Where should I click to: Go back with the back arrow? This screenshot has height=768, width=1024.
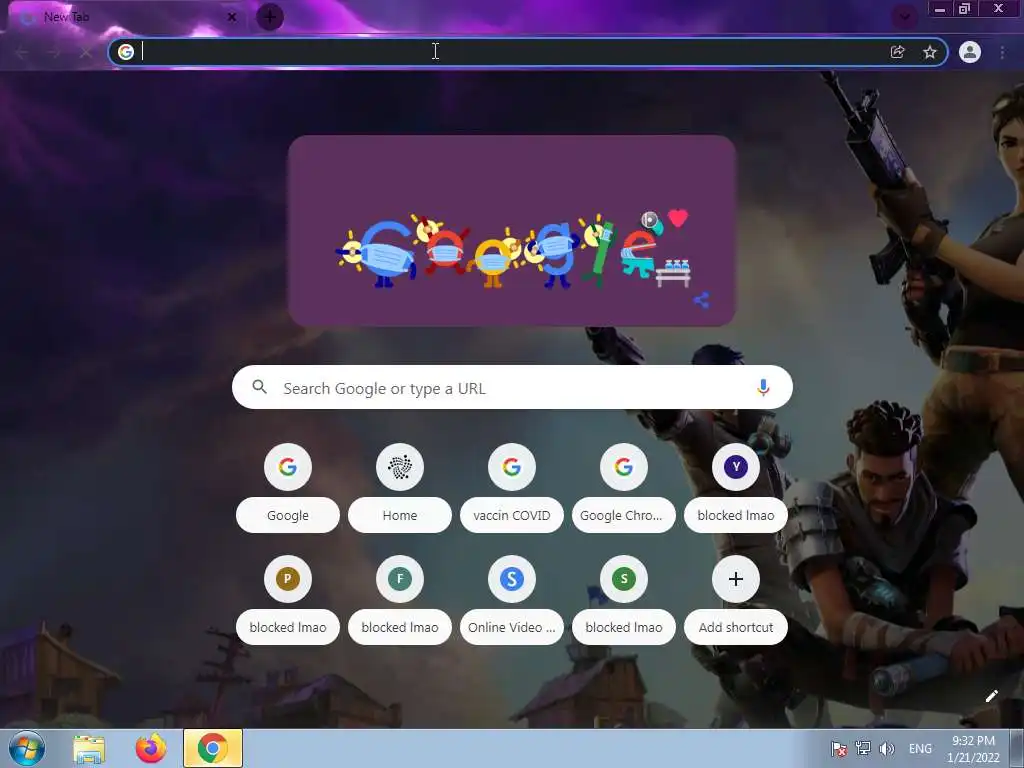pos(22,52)
